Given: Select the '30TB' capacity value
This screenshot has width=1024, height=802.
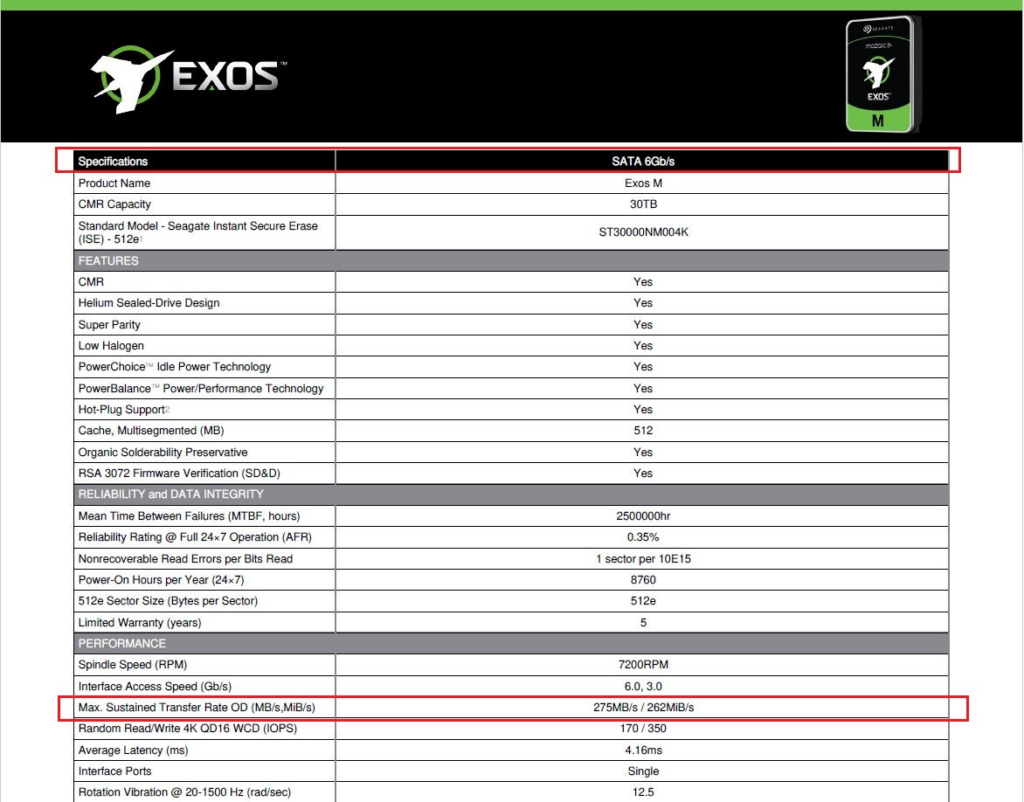Looking at the screenshot, I should 643,204.
